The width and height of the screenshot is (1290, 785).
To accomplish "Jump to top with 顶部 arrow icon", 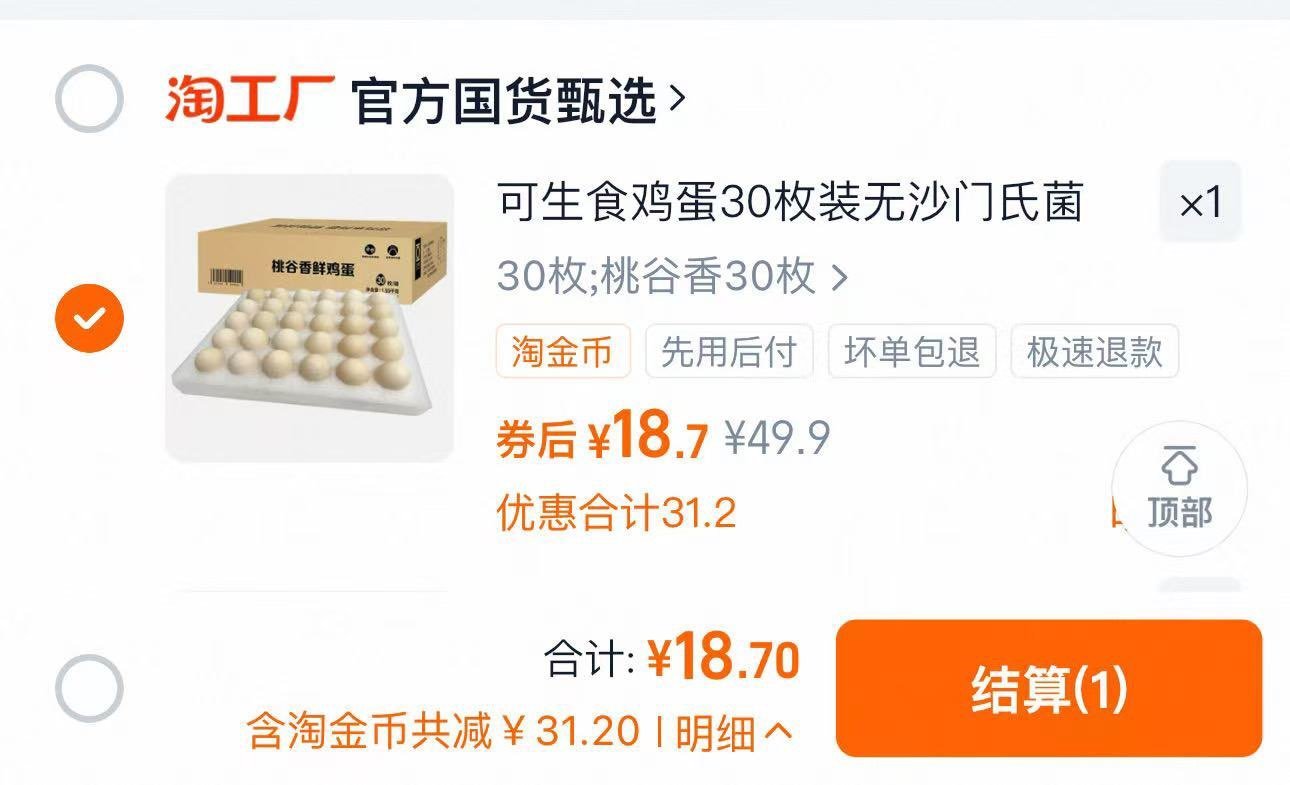I will click(1180, 489).
